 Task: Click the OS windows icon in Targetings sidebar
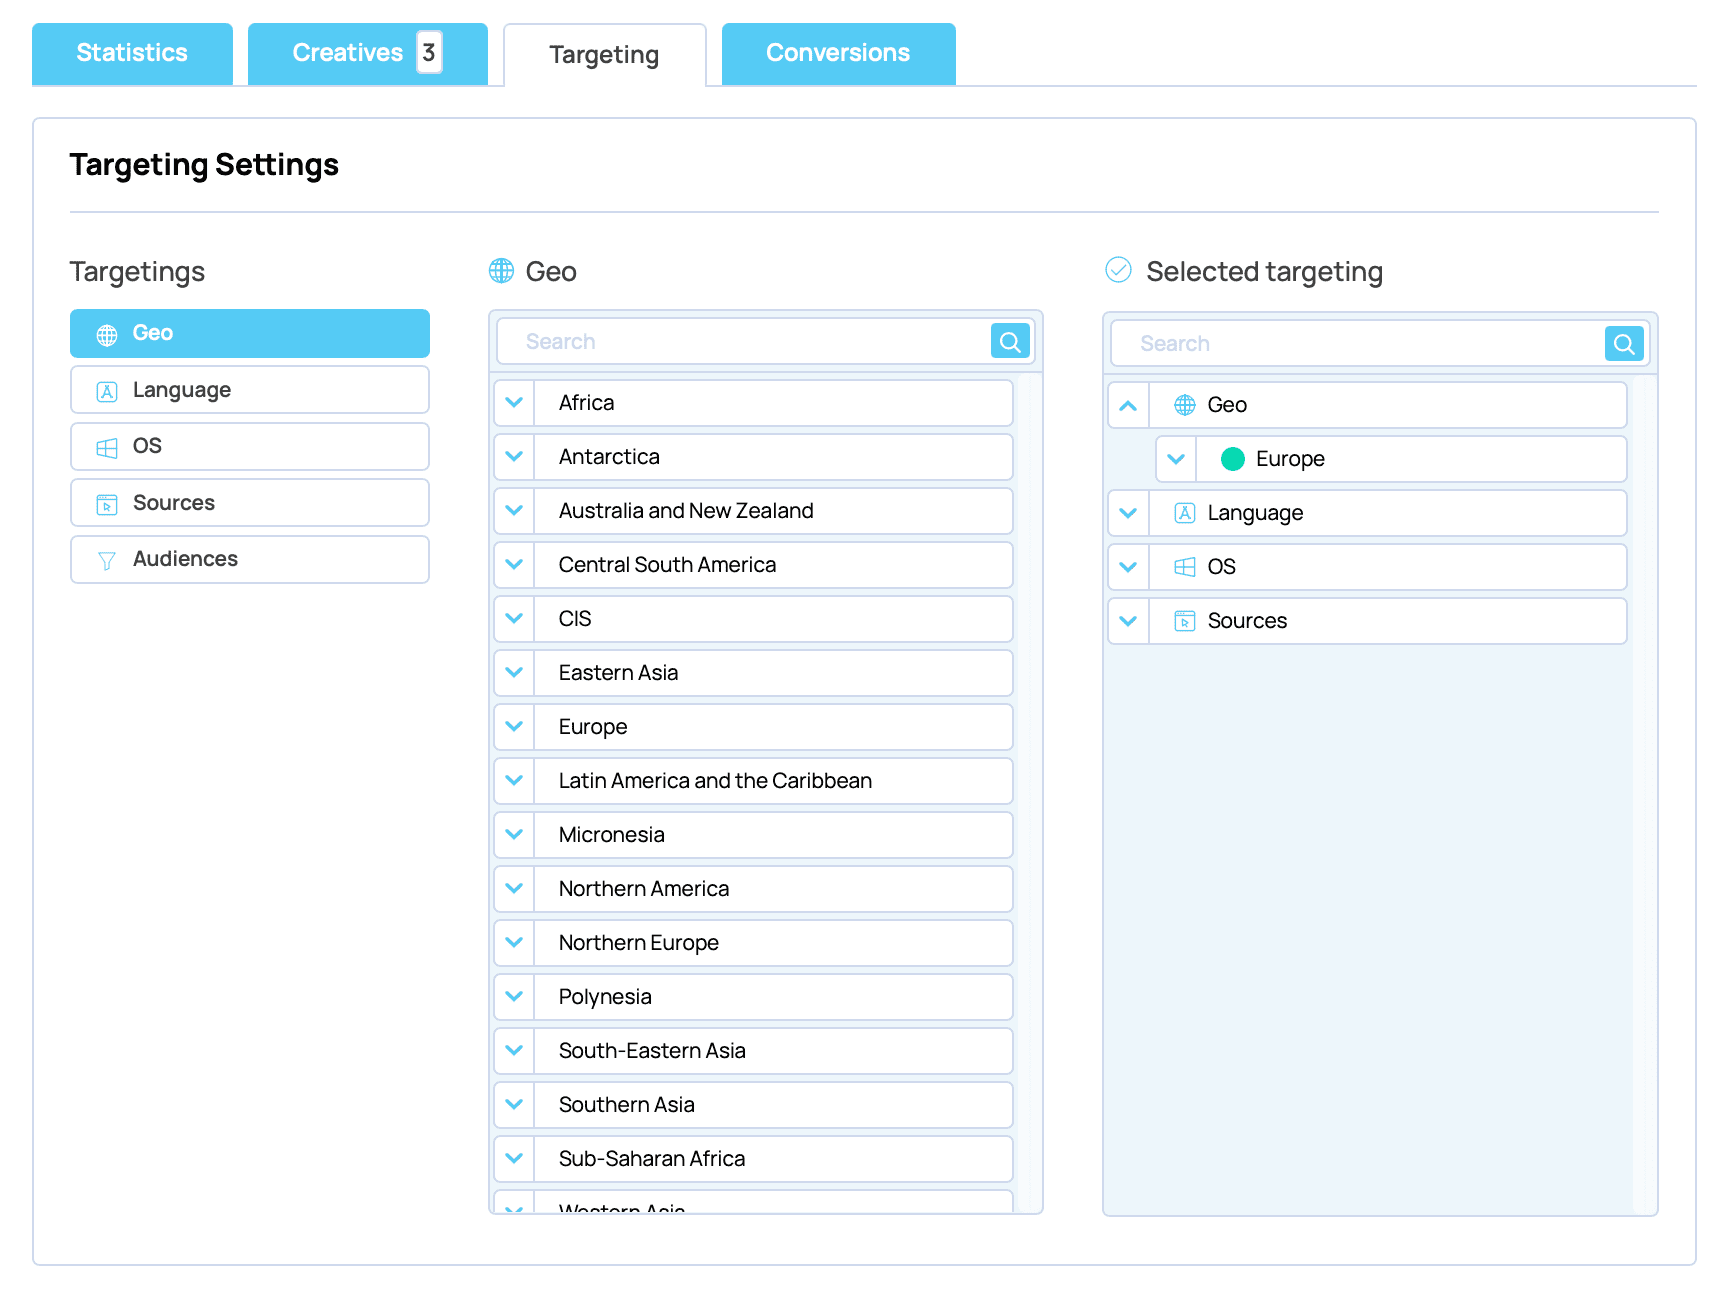(107, 448)
